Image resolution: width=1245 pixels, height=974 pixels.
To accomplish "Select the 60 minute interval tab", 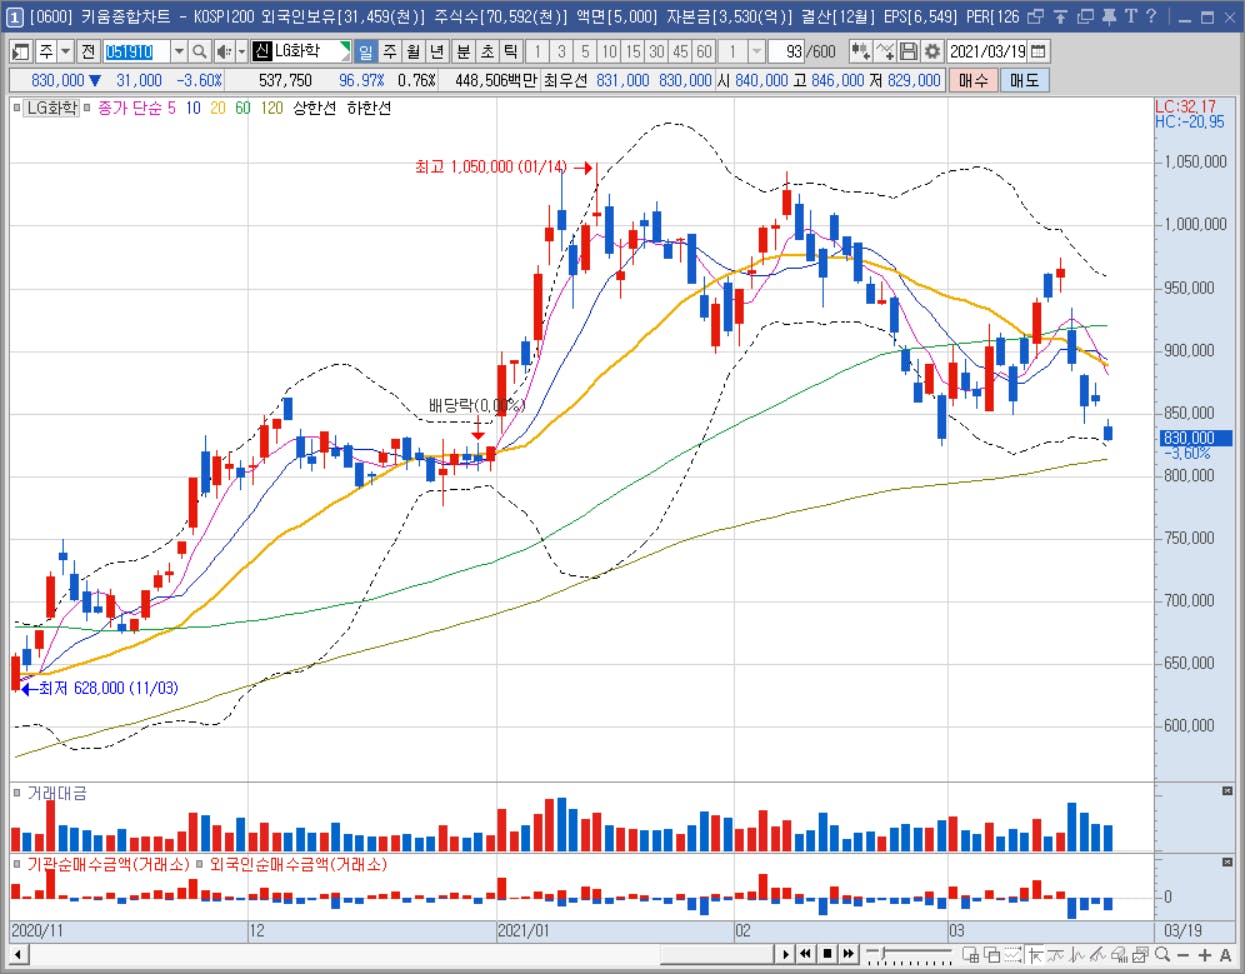I will point(704,51).
